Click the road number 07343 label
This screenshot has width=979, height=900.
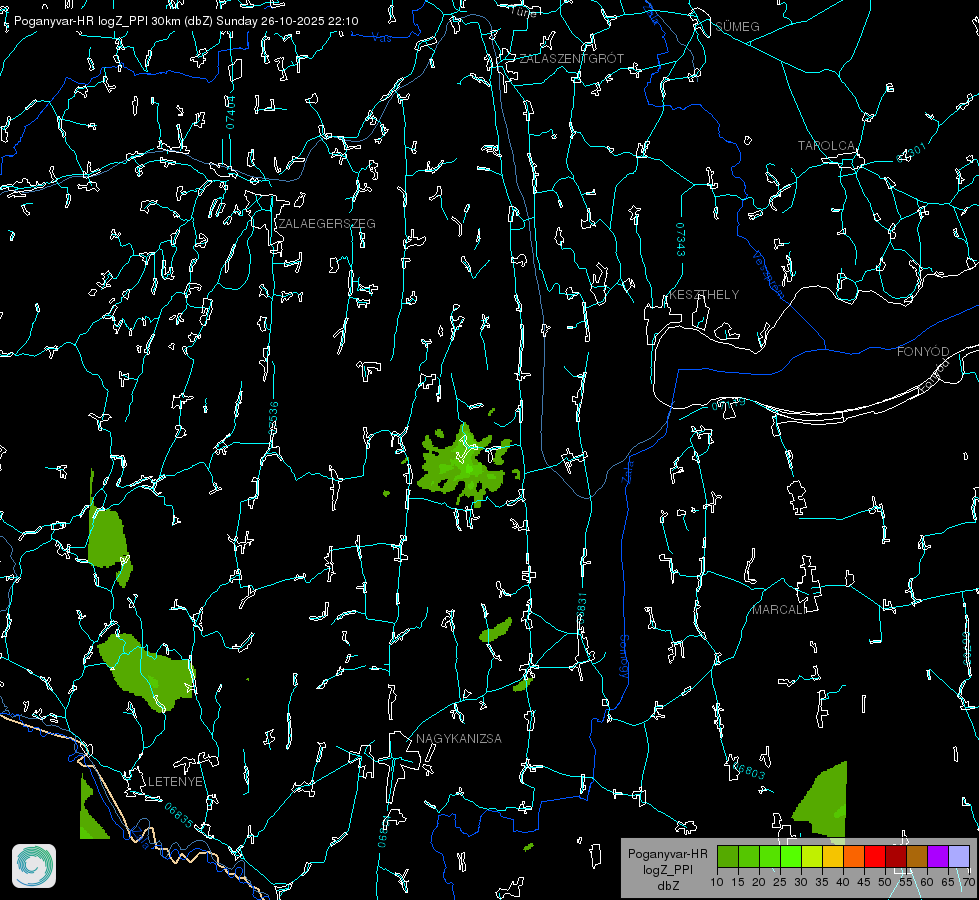680,239
